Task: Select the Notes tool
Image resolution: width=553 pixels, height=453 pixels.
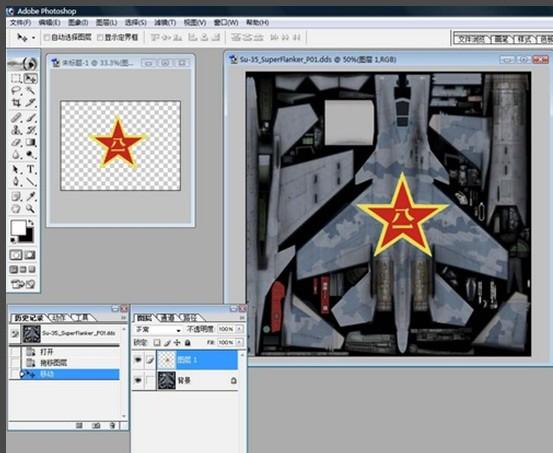Action: point(16,196)
